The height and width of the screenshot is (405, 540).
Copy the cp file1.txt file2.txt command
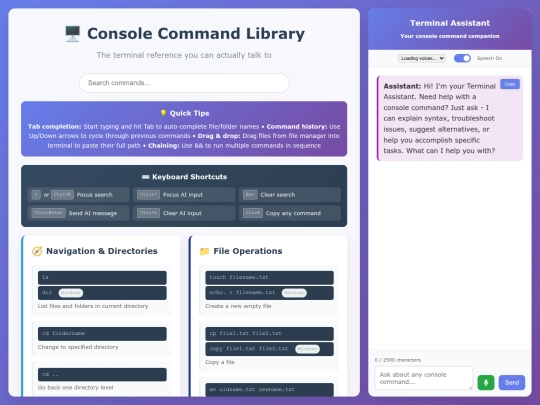[x=269, y=334]
